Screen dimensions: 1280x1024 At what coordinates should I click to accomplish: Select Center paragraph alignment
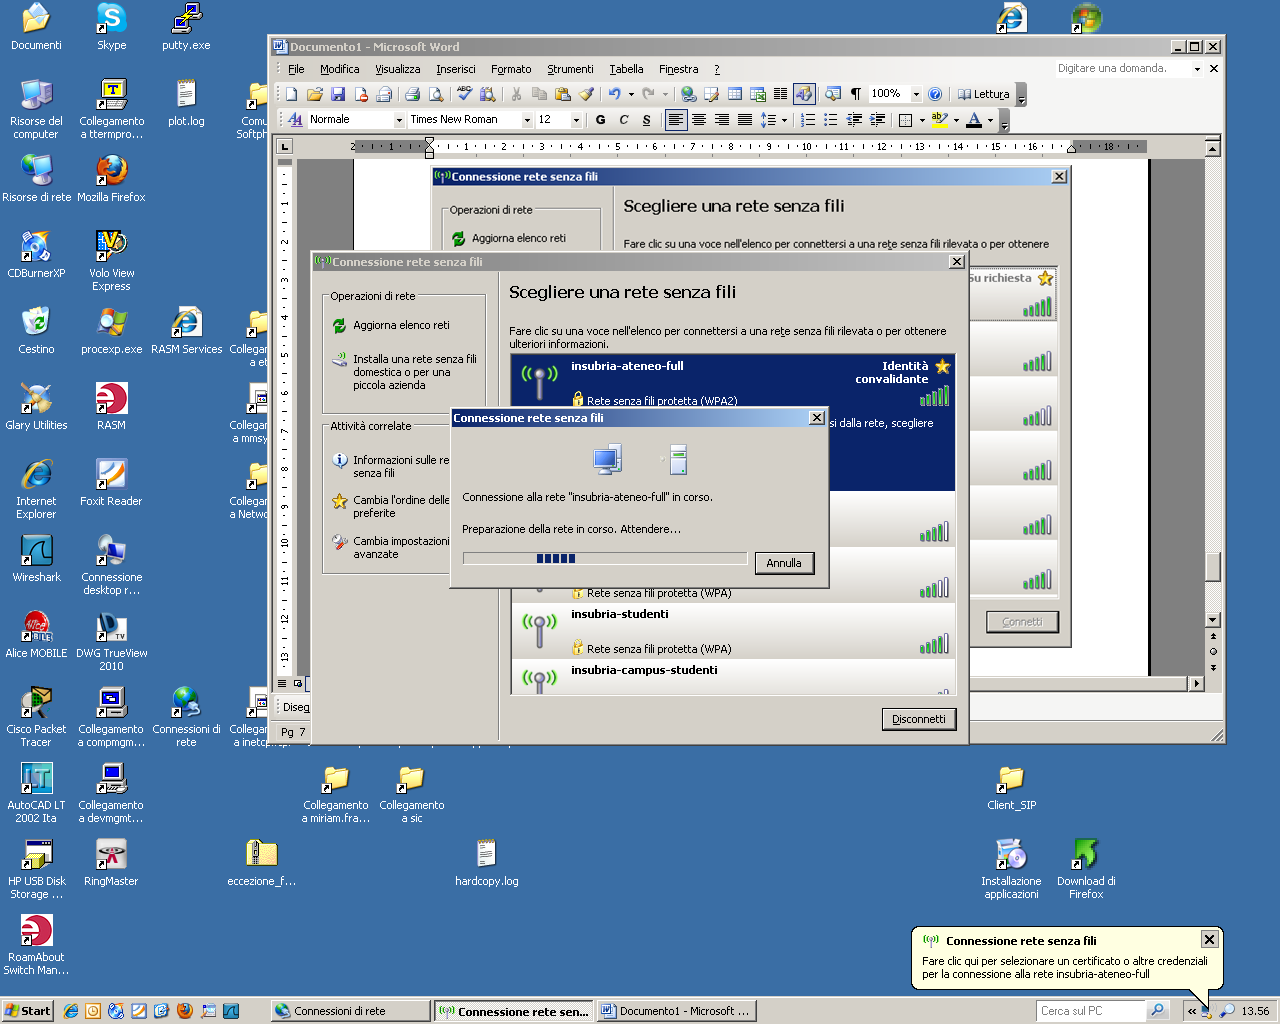(x=699, y=120)
